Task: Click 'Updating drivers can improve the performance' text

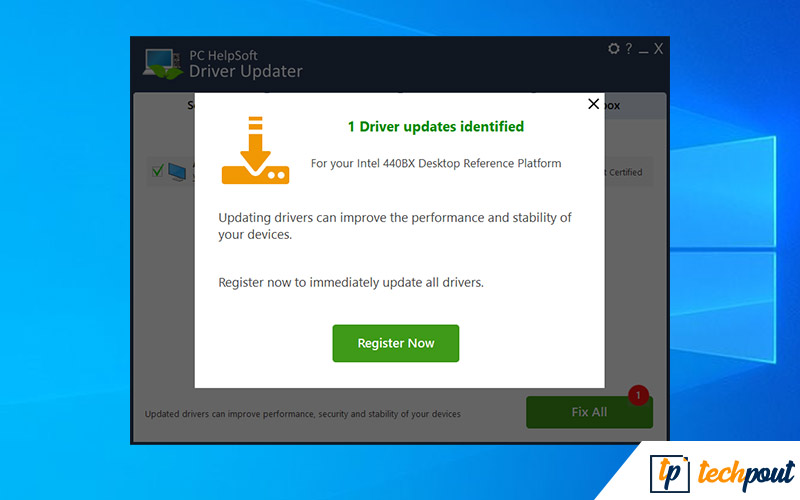Action: pyautogui.click(x=395, y=226)
